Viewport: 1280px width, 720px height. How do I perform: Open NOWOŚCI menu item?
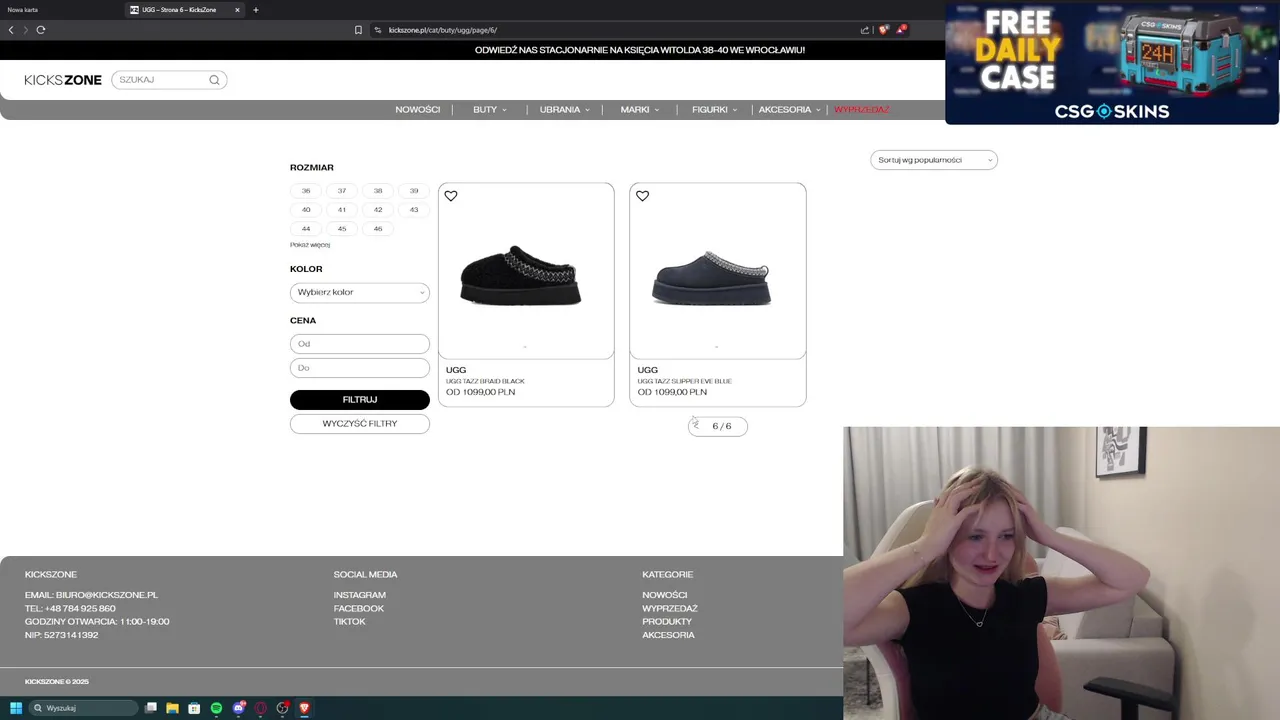418,110
